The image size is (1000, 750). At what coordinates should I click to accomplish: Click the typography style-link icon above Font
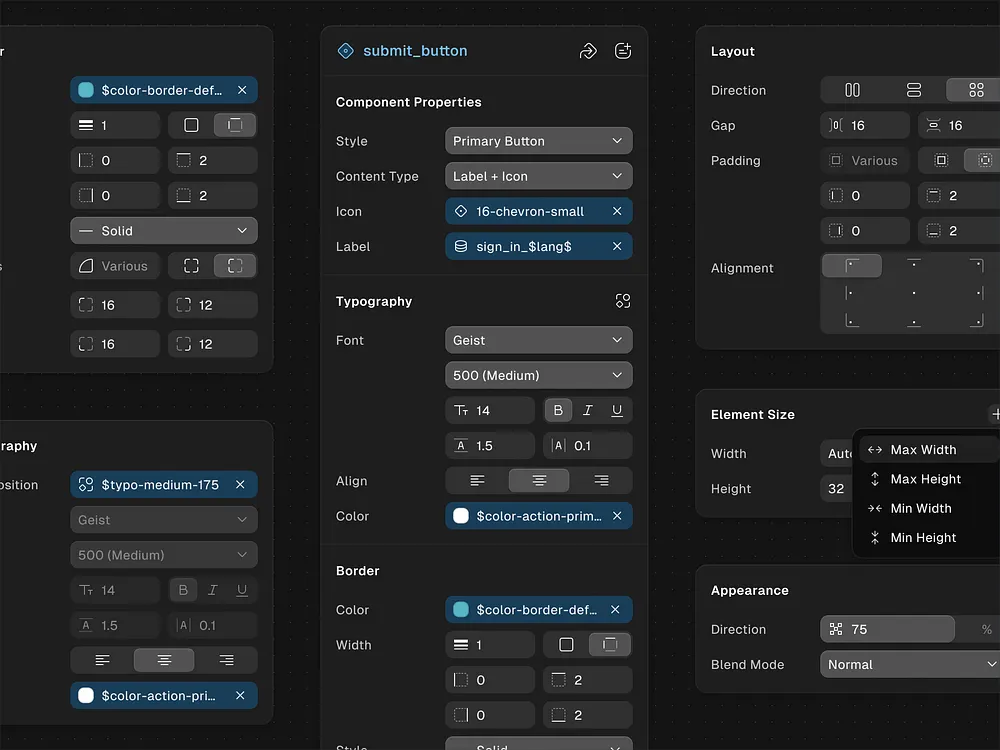[x=622, y=300]
